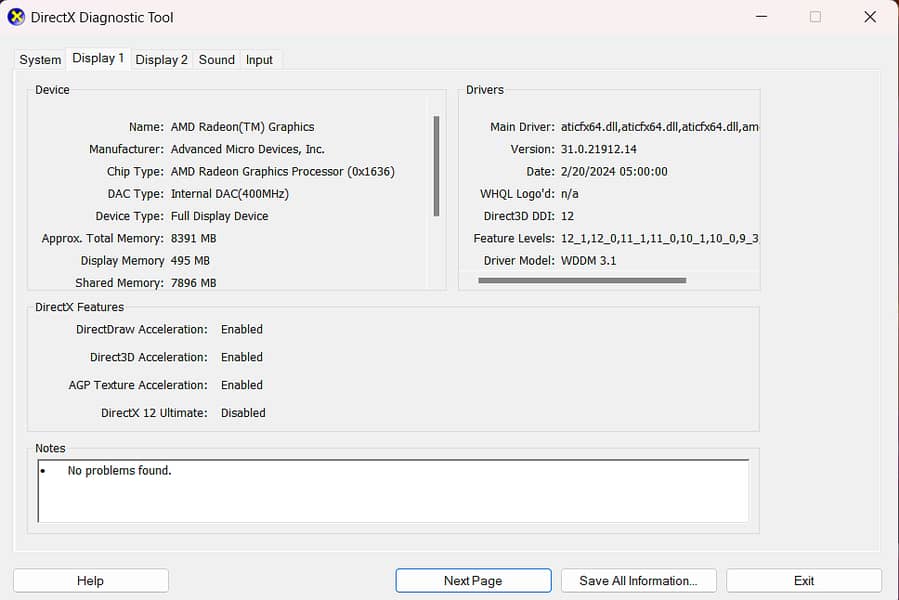This screenshot has height=600, width=899.
Task: Open the Input tab
Action: pyautogui.click(x=259, y=60)
